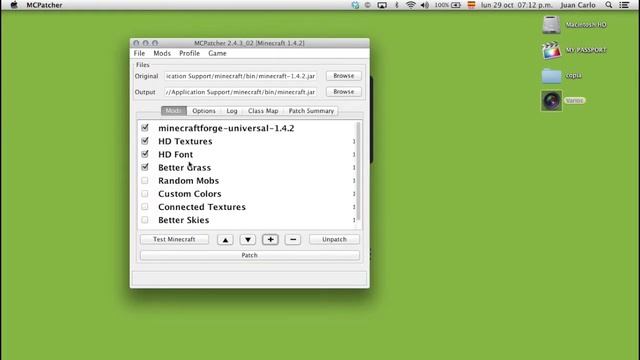Enable the Random Mobs mod

coord(145,180)
